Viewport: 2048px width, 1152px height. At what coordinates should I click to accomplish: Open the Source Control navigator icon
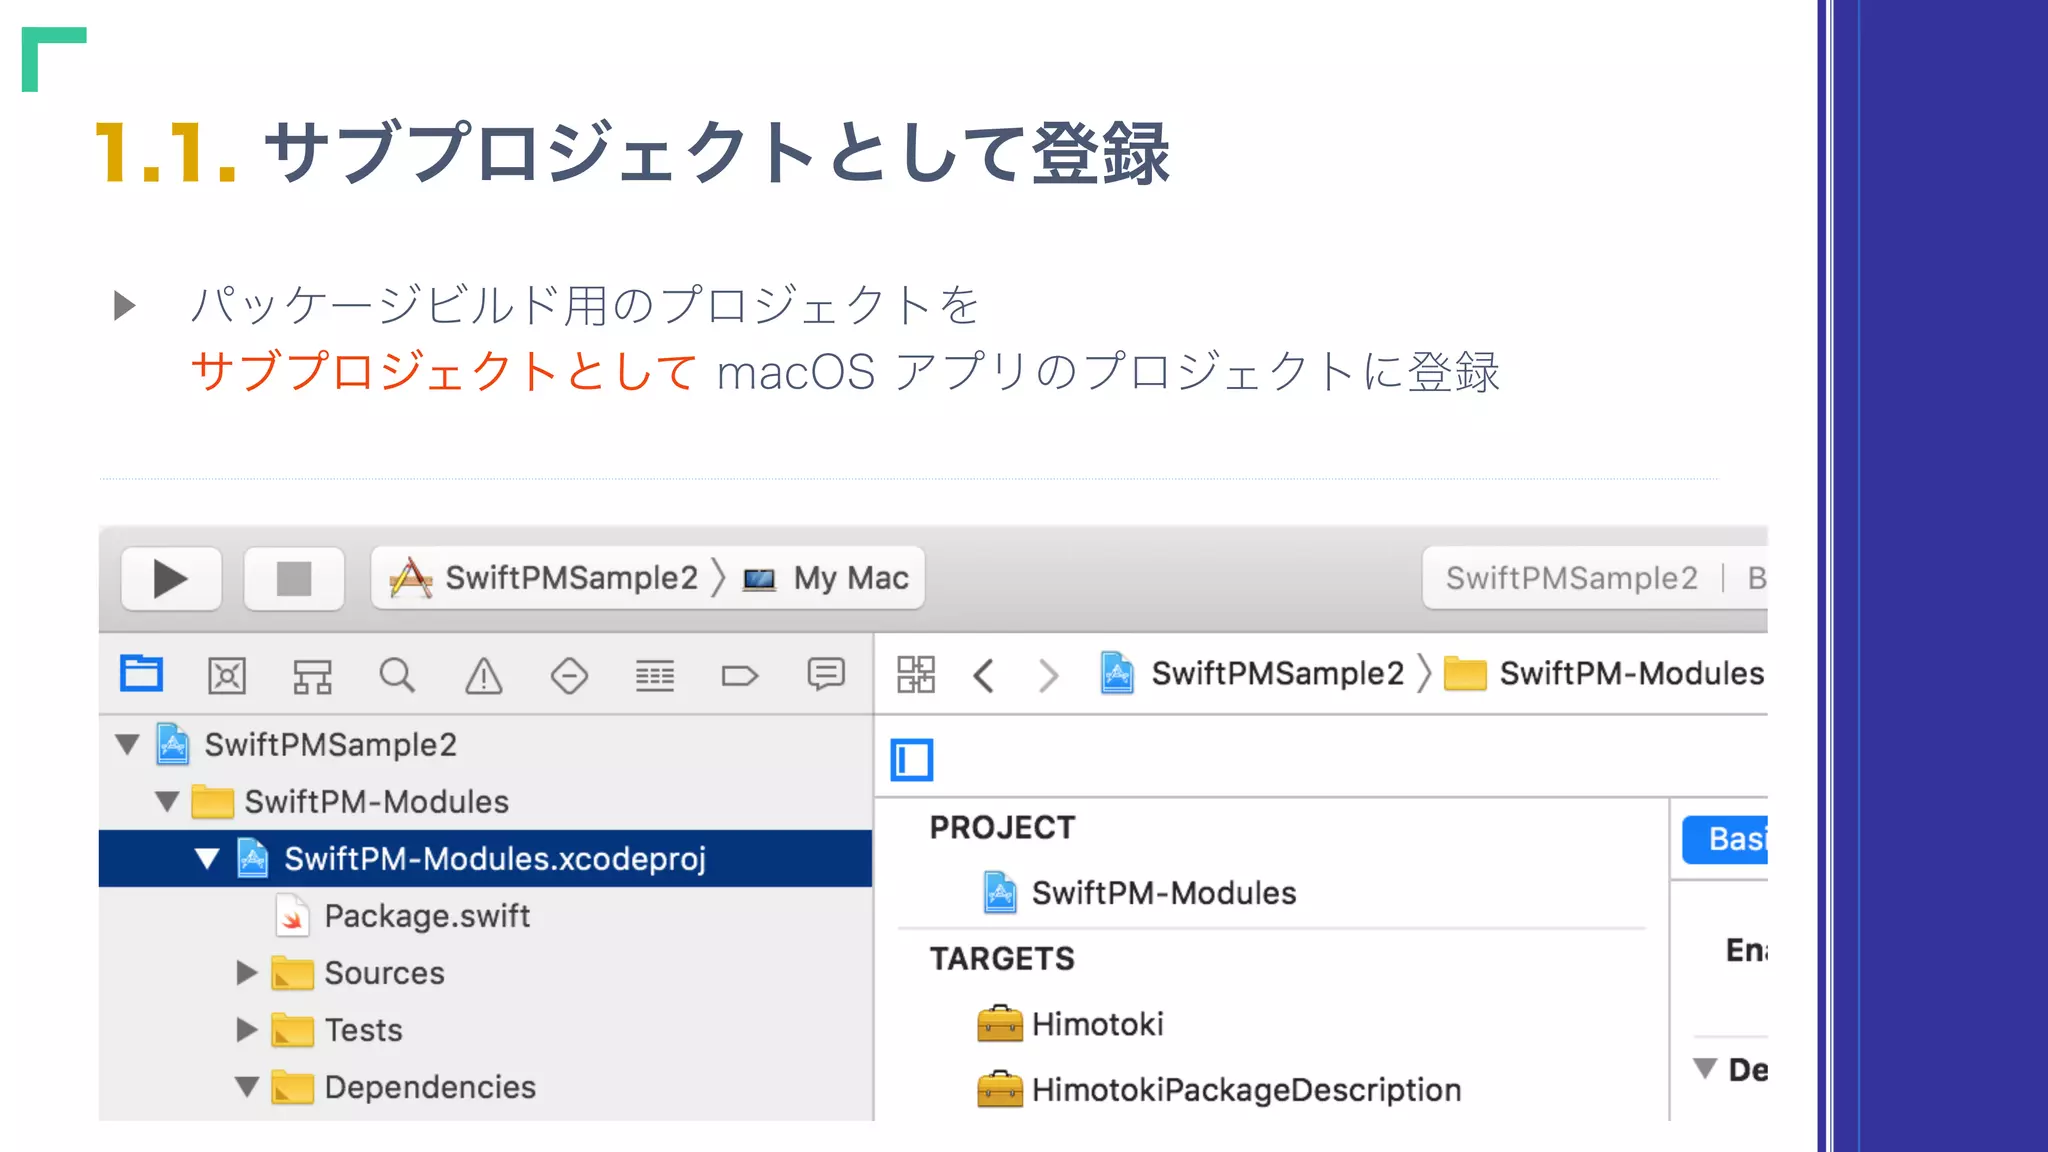point(227,676)
